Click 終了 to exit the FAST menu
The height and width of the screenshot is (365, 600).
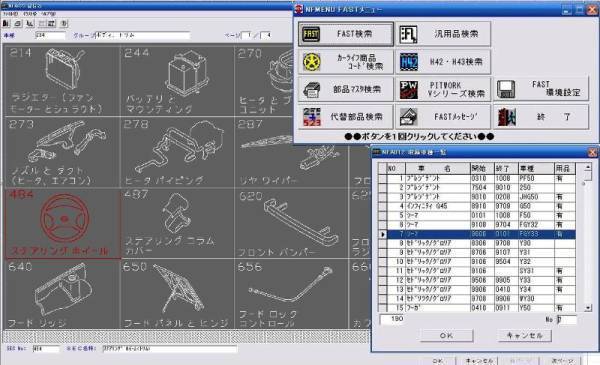point(541,117)
